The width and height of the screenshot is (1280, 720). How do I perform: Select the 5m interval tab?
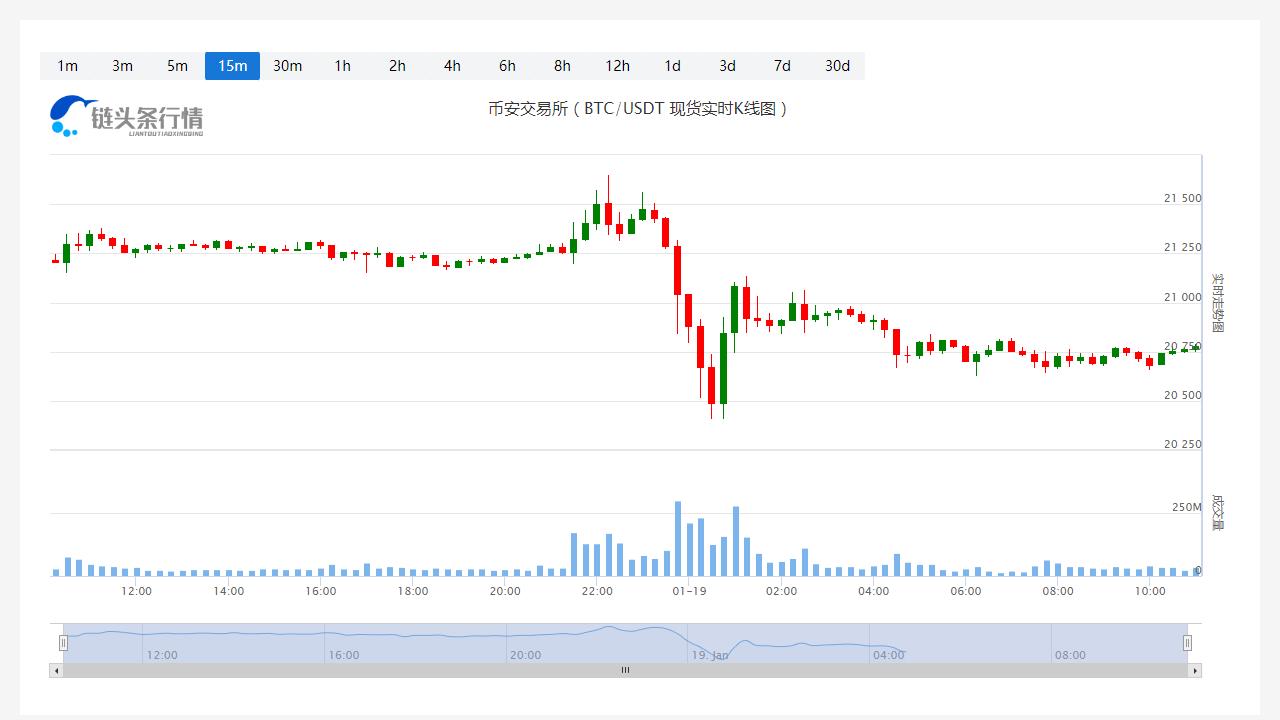click(x=177, y=66)
